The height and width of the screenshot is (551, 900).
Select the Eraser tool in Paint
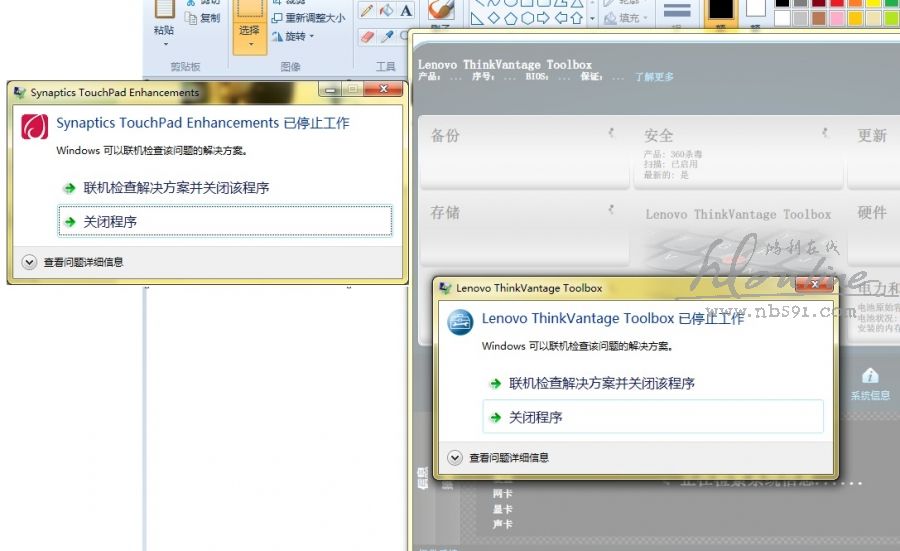tap(367, 37)
